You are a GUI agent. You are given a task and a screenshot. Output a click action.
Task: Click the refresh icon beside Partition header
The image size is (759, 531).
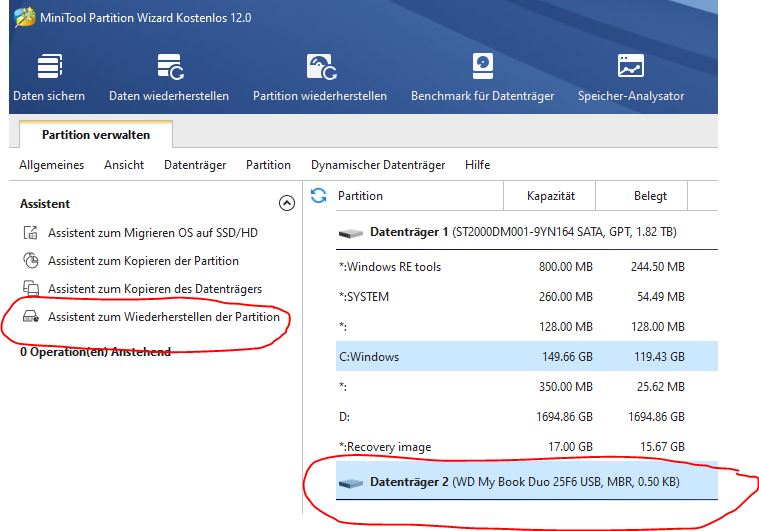click(319, 196)
